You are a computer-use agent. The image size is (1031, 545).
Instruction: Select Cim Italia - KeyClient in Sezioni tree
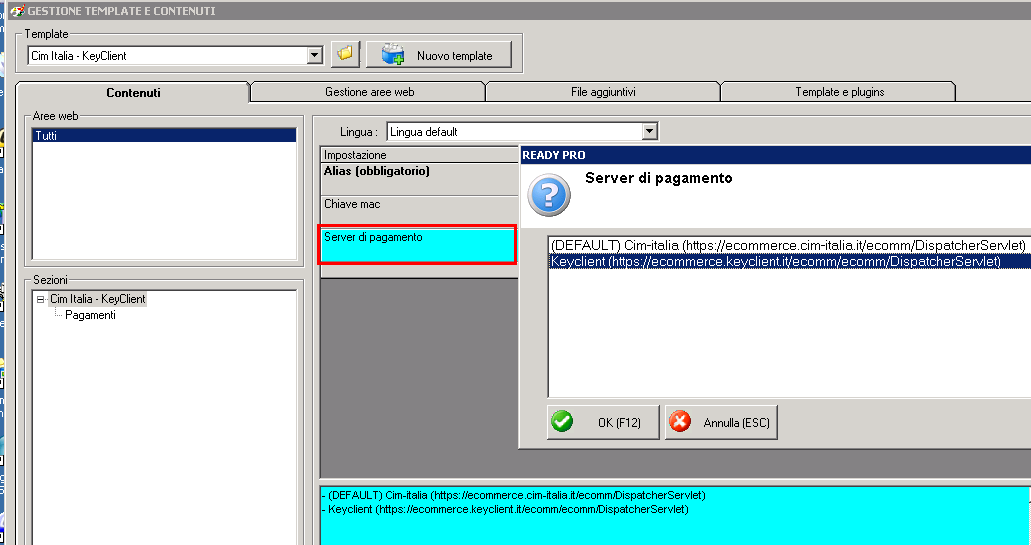pyautogui.click(x=98, y=298)
